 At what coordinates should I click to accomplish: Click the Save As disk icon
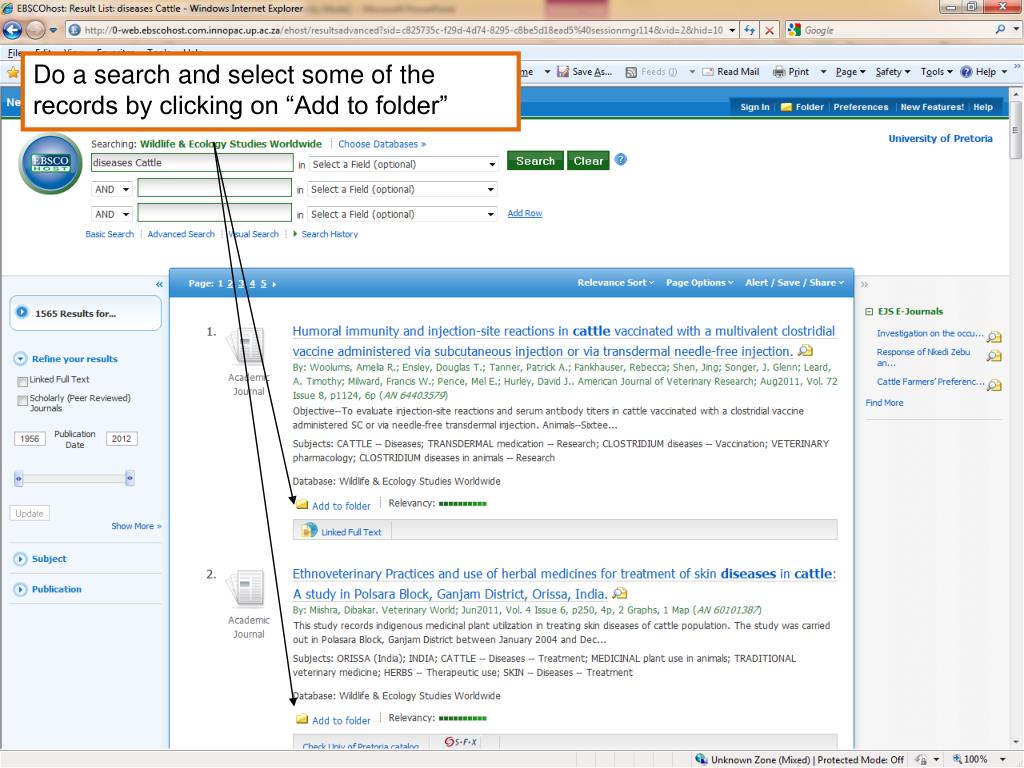coord(562,72)
